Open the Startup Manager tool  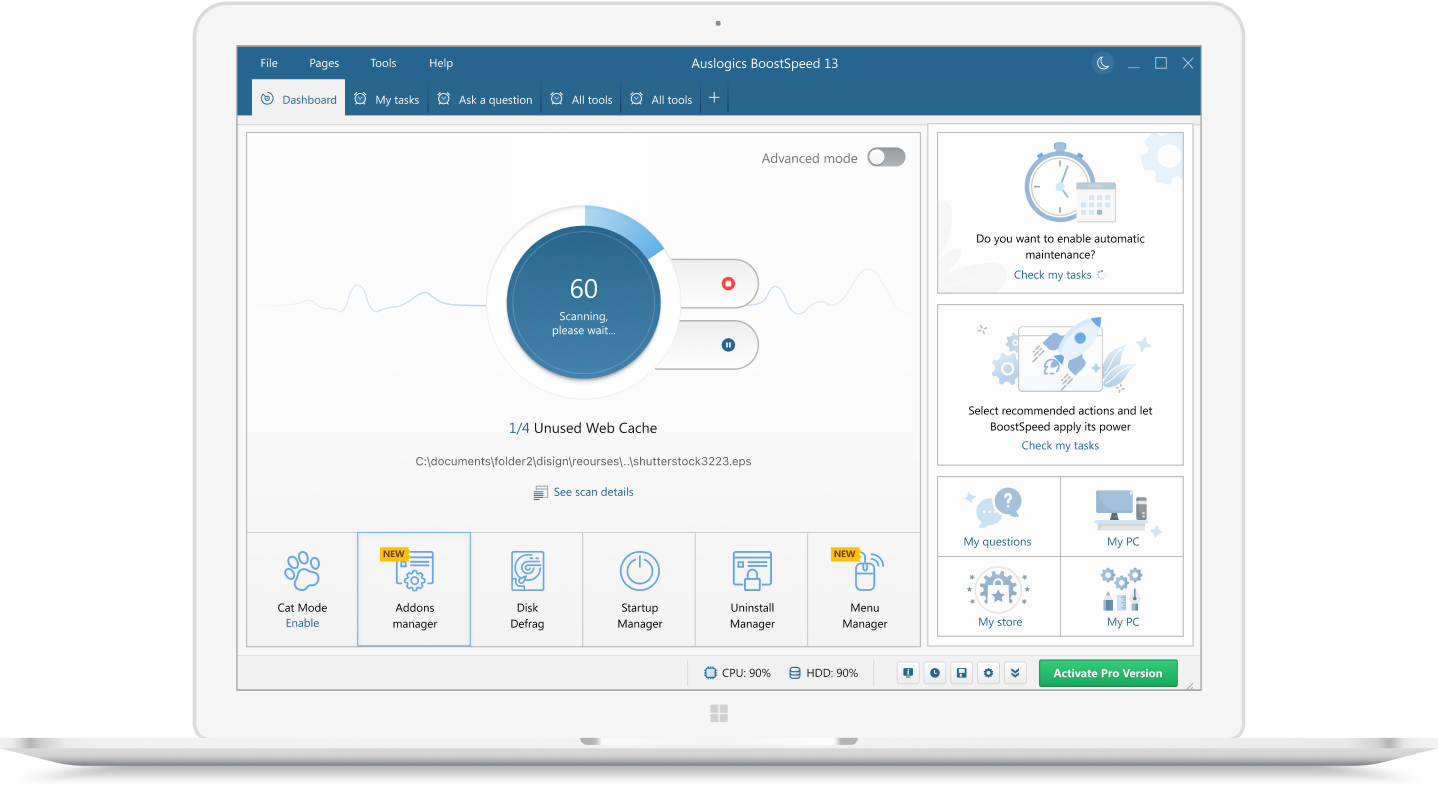(x=640, y=589)
